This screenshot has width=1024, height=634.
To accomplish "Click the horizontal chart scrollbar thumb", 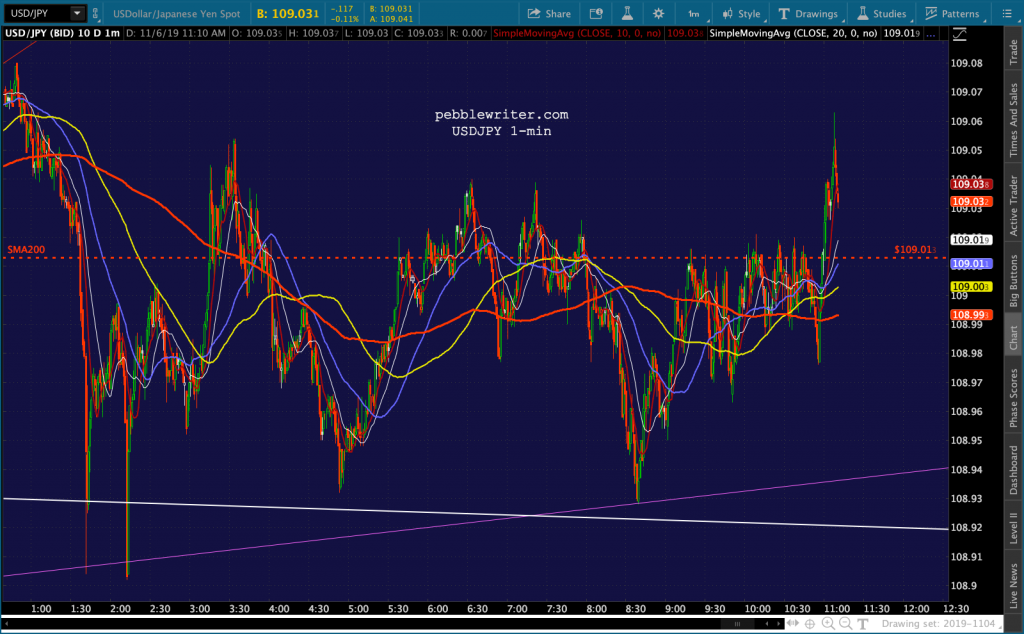I will coord(737,624).
